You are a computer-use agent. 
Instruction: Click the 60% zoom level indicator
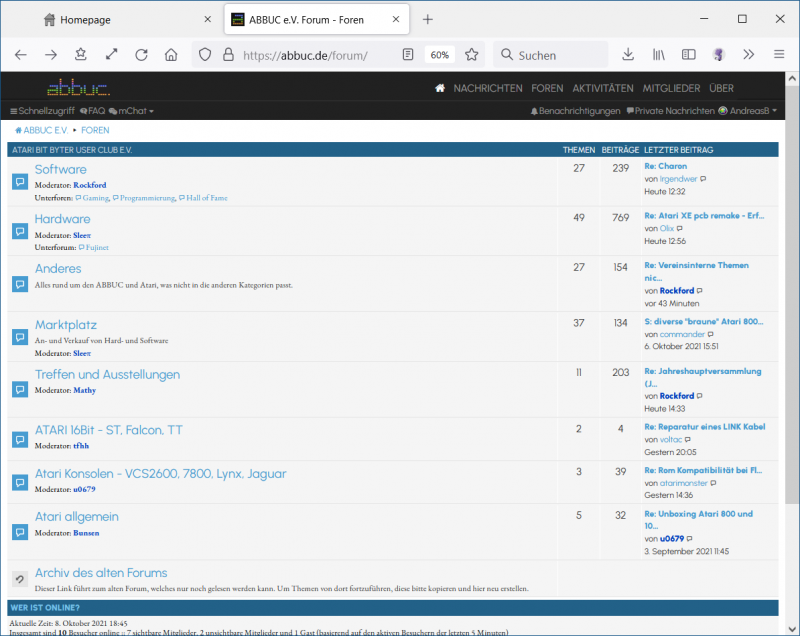click(x=439, y=55)
